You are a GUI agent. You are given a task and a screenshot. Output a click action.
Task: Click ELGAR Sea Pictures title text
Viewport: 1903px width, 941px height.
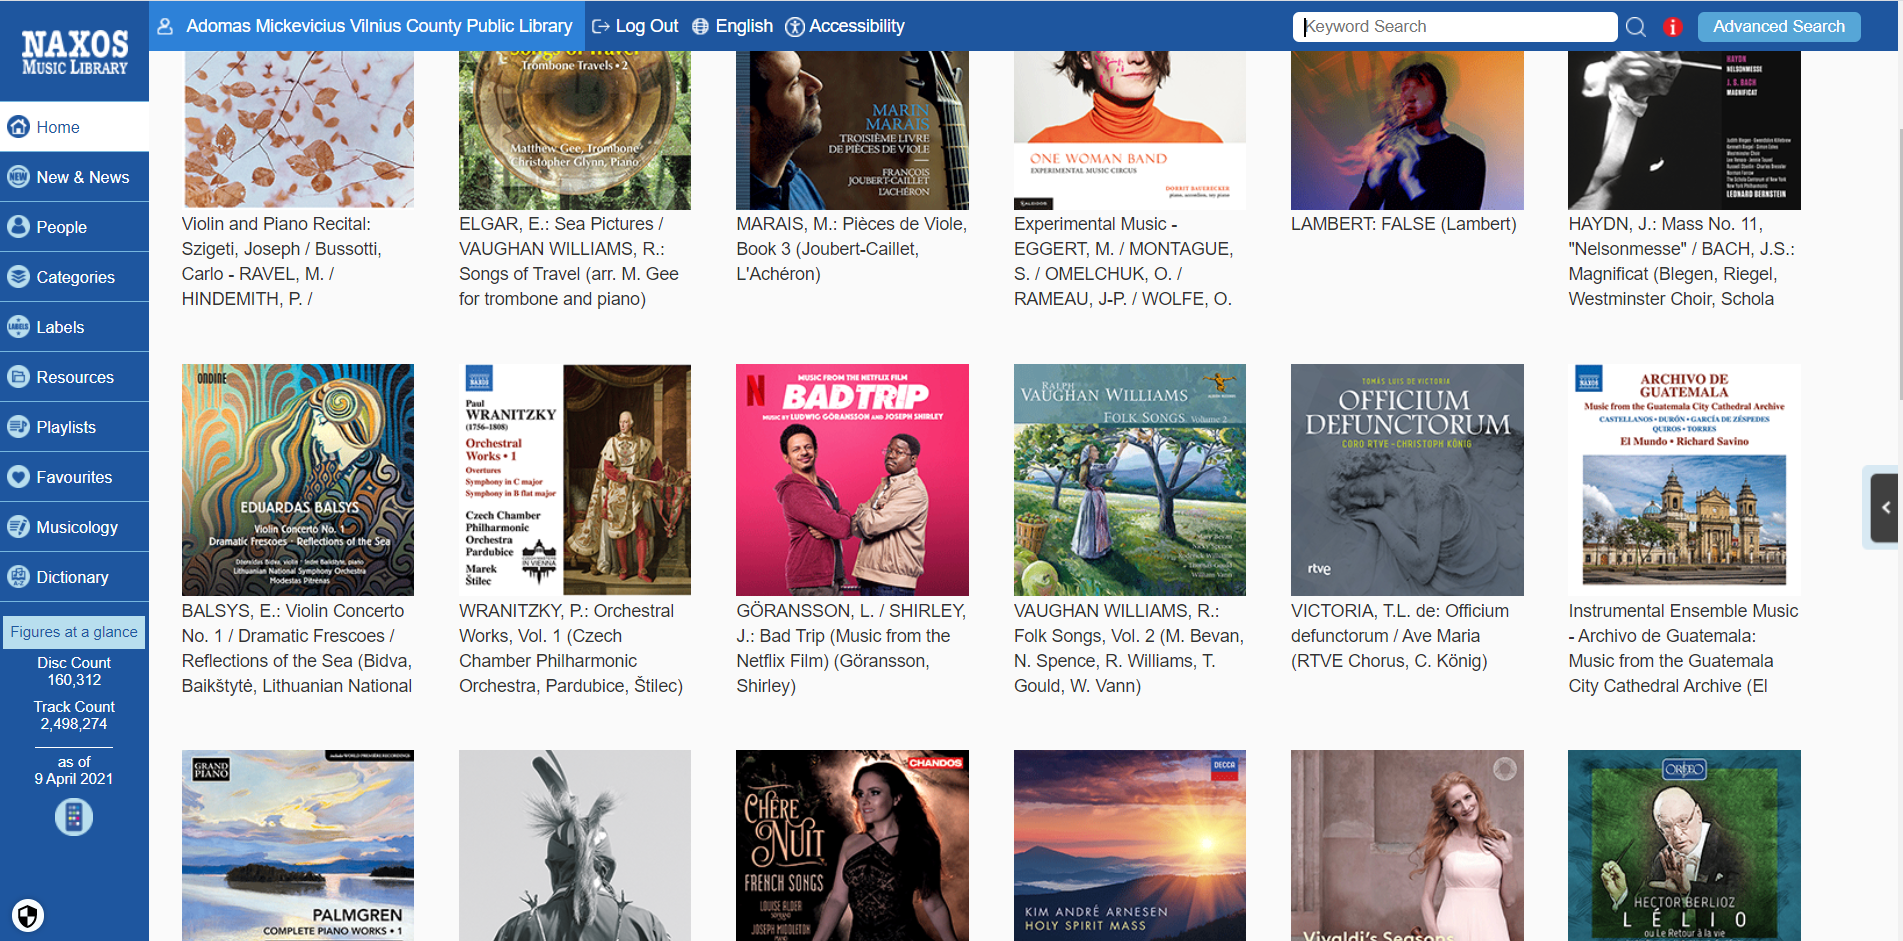click(569, 261)
